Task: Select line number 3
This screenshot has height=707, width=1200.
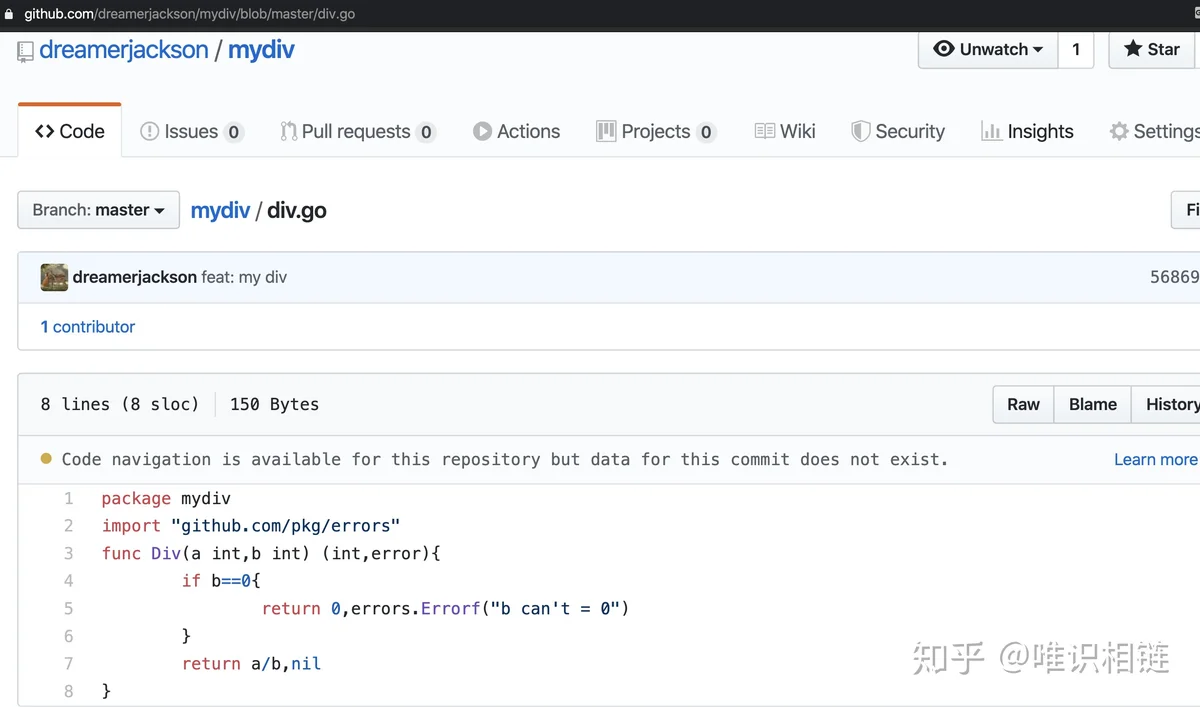Action: tap(68, 553)
